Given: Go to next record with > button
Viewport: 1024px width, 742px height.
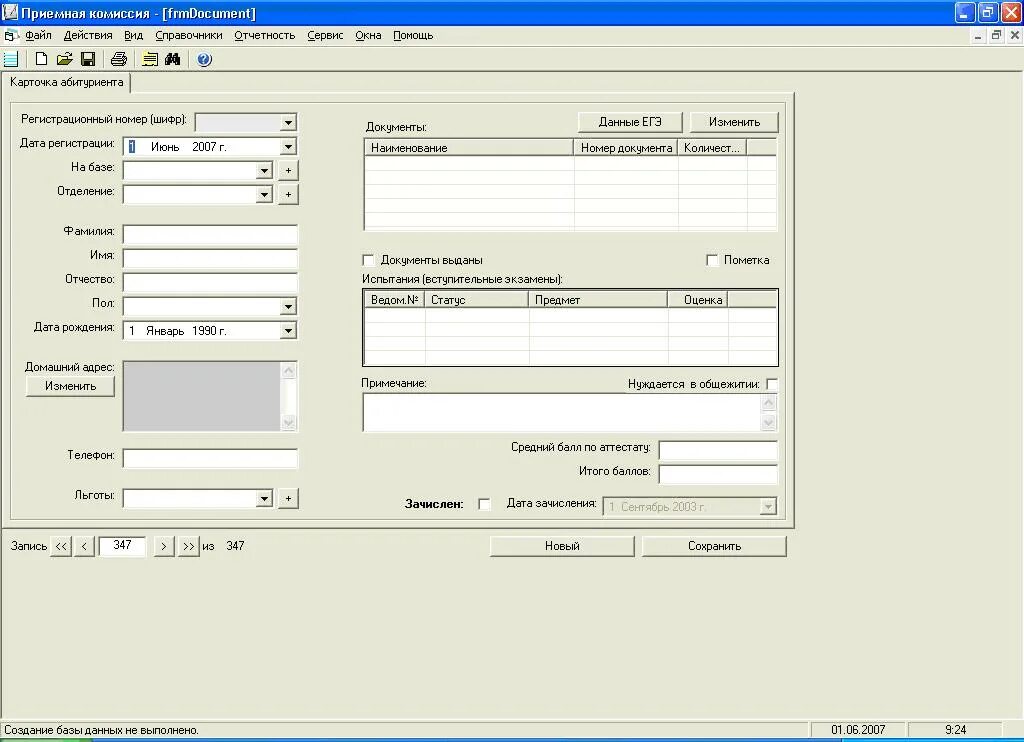Looking at the screenshot, I should coord(164,546).
